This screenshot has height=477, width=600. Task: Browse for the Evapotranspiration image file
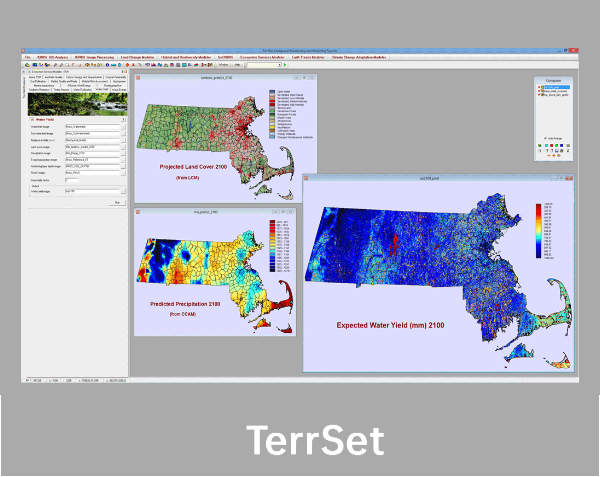123,160
